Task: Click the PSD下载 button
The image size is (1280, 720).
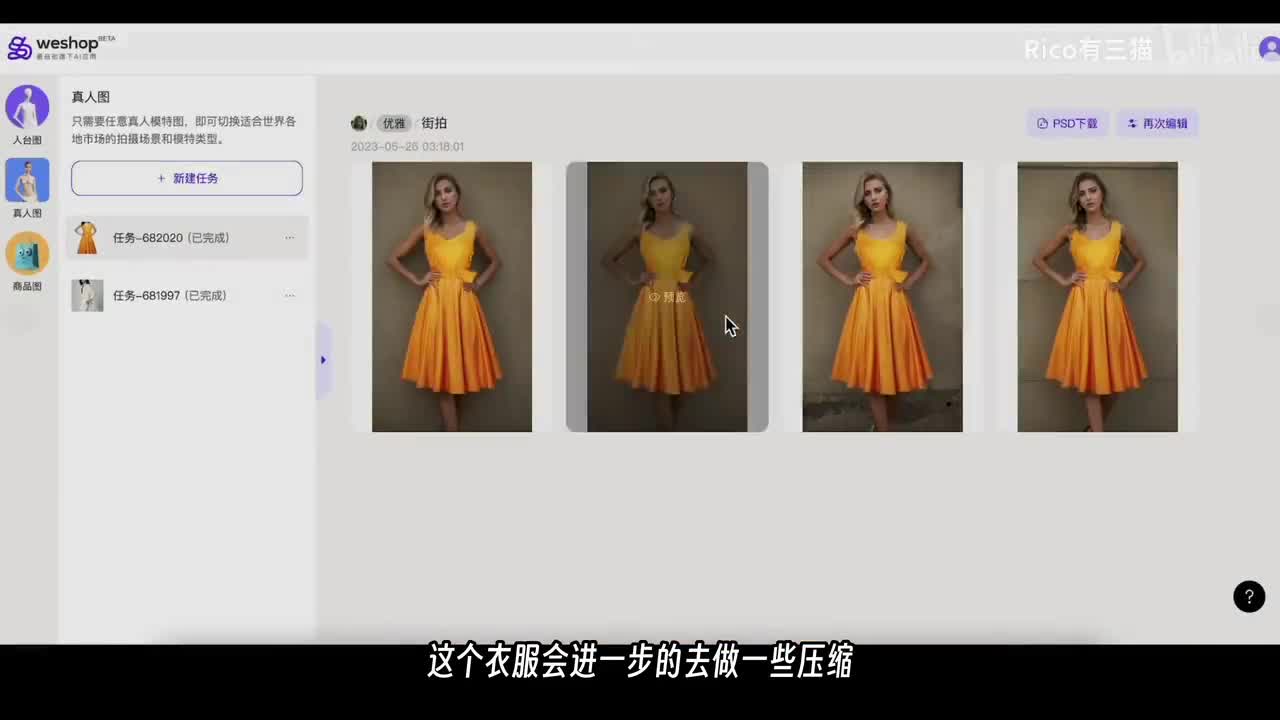Action: pyautogui.click(x=1067, y=123)
